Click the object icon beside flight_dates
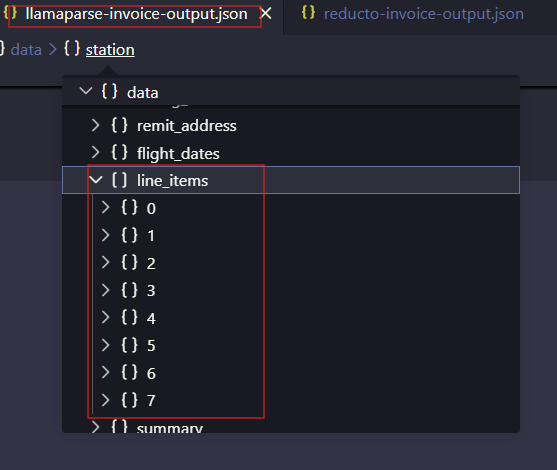This screenshot has height=470, width=557. pos(119,152)
